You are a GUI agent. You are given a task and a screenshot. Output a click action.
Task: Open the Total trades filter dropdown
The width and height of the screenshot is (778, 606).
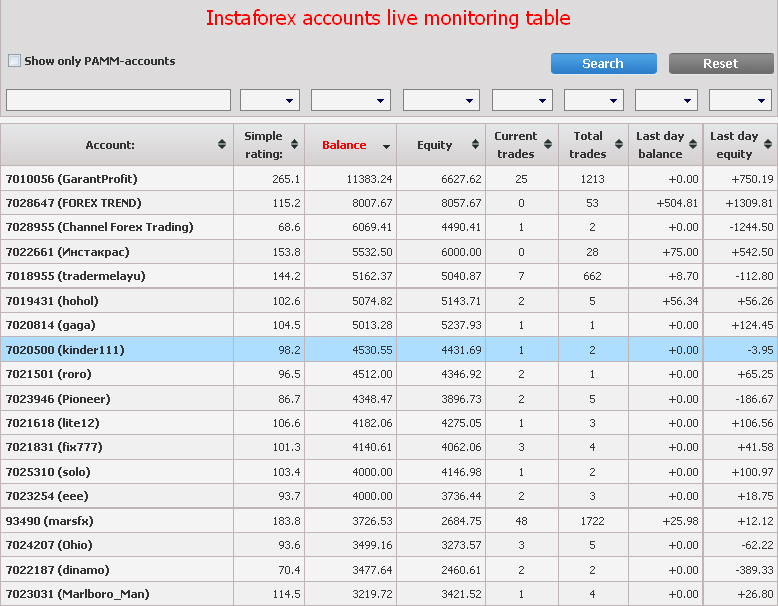[594, 100]
